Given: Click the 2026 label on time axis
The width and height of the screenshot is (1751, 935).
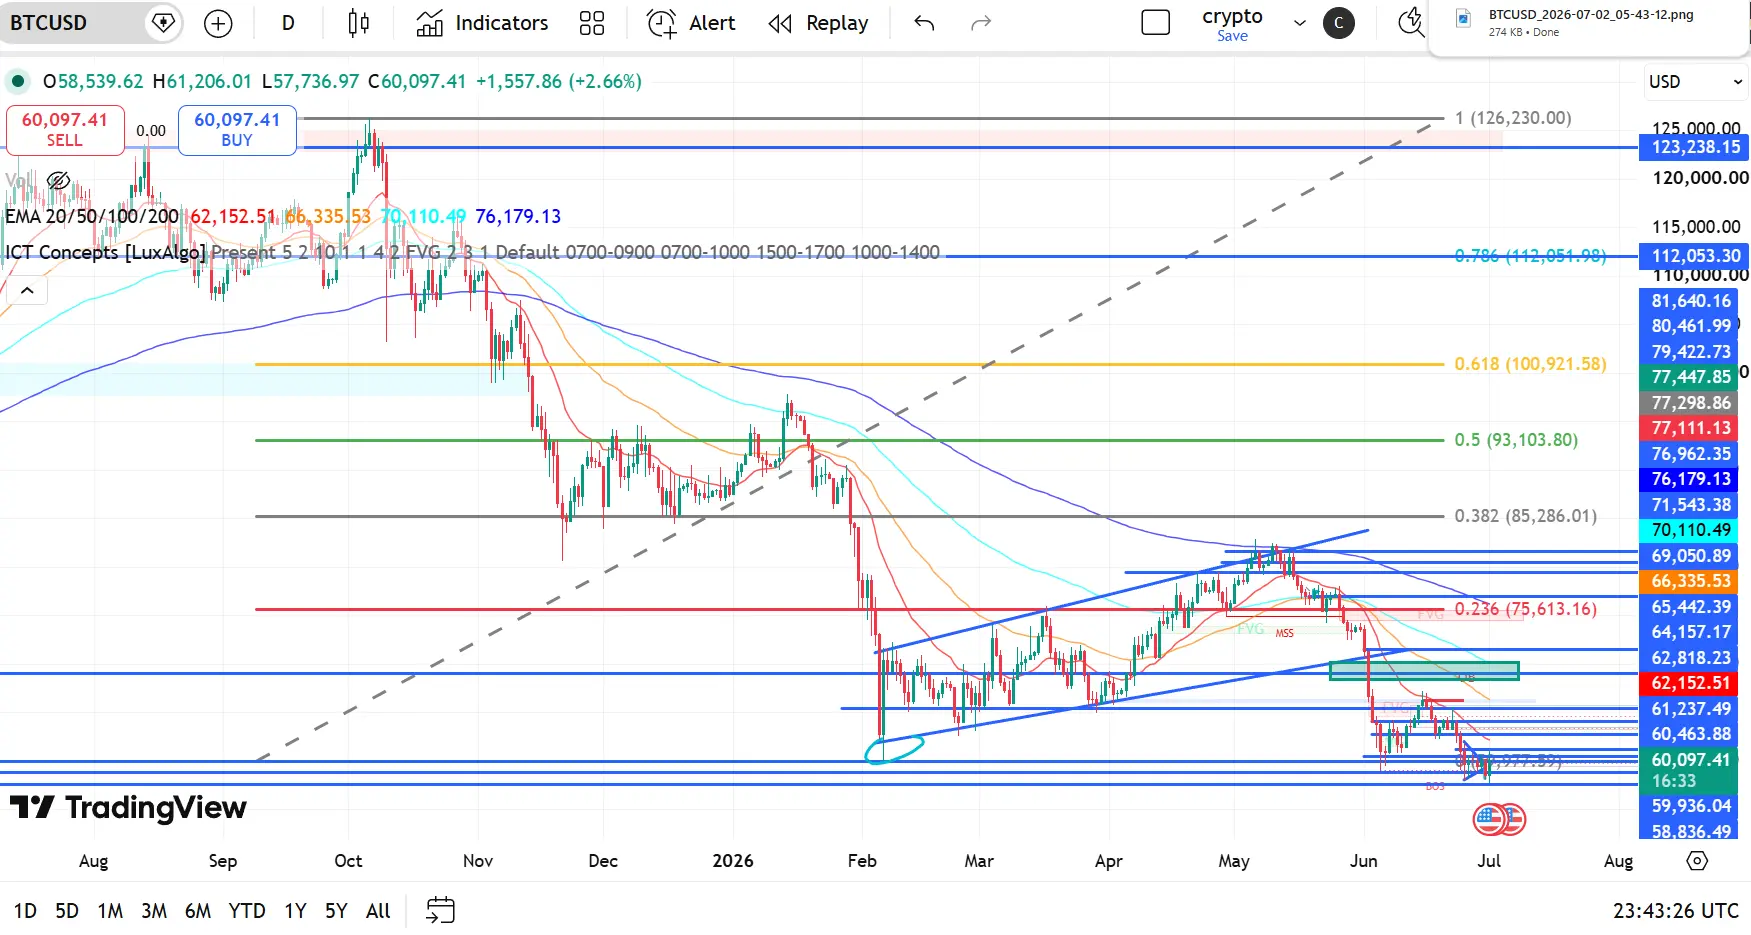Looking at the screenshot, I should pos(733,861).
